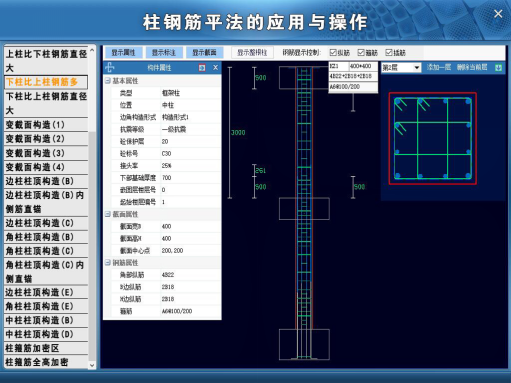This screenshot has height=383, width=511.
Task: Click the B边纵筋 value 2B18
Action: pos(191,287)
